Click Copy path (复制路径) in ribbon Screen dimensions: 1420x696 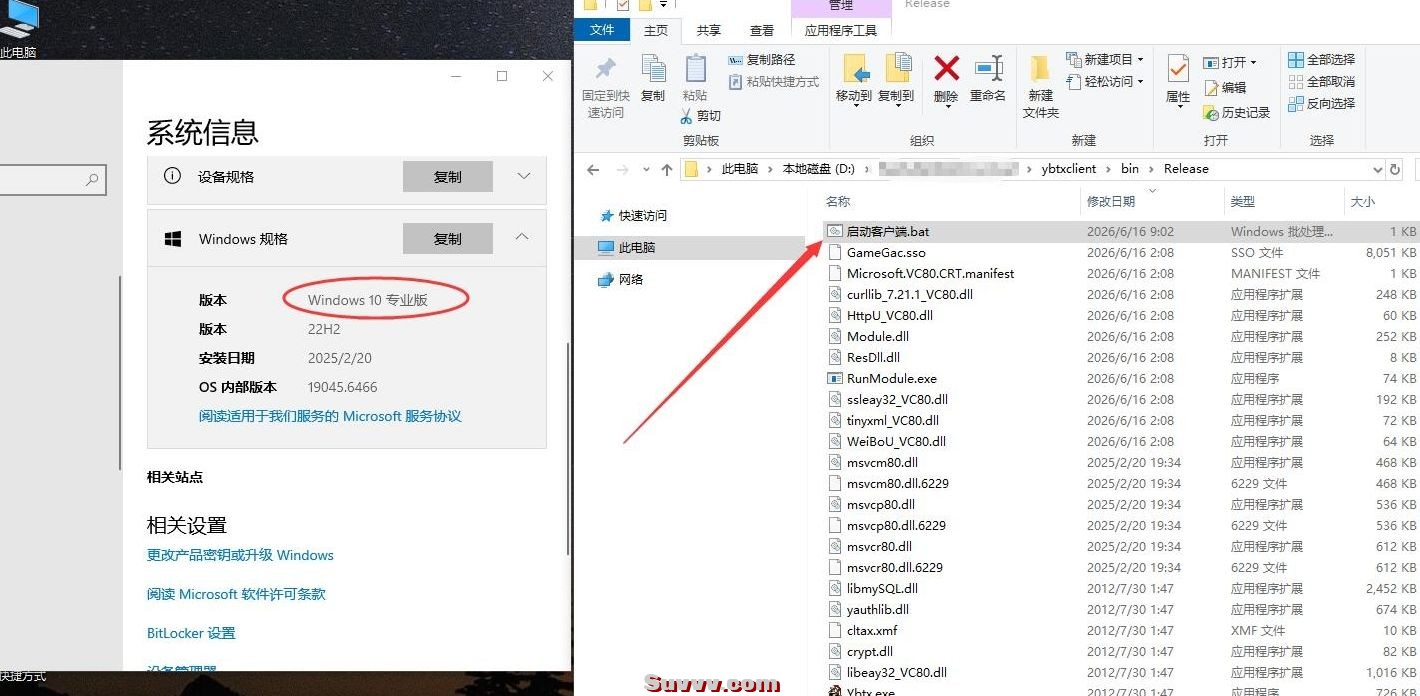tap(762, 60)
